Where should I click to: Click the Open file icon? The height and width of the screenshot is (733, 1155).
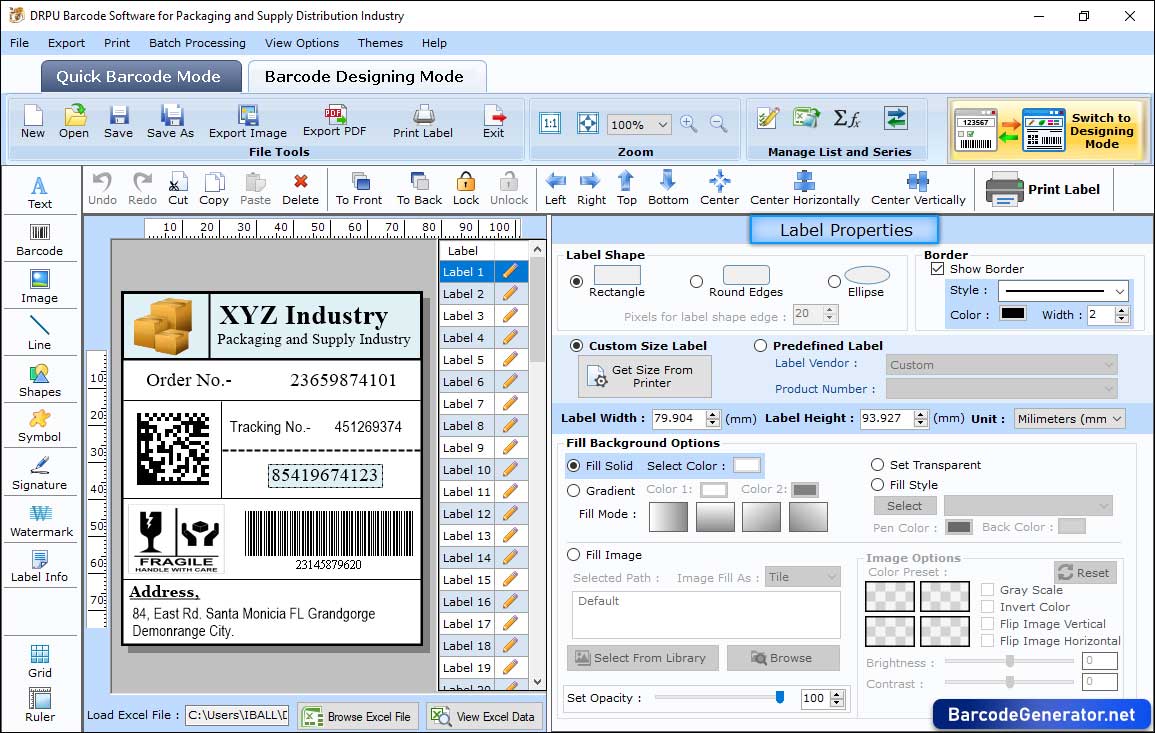pos(74,122)
